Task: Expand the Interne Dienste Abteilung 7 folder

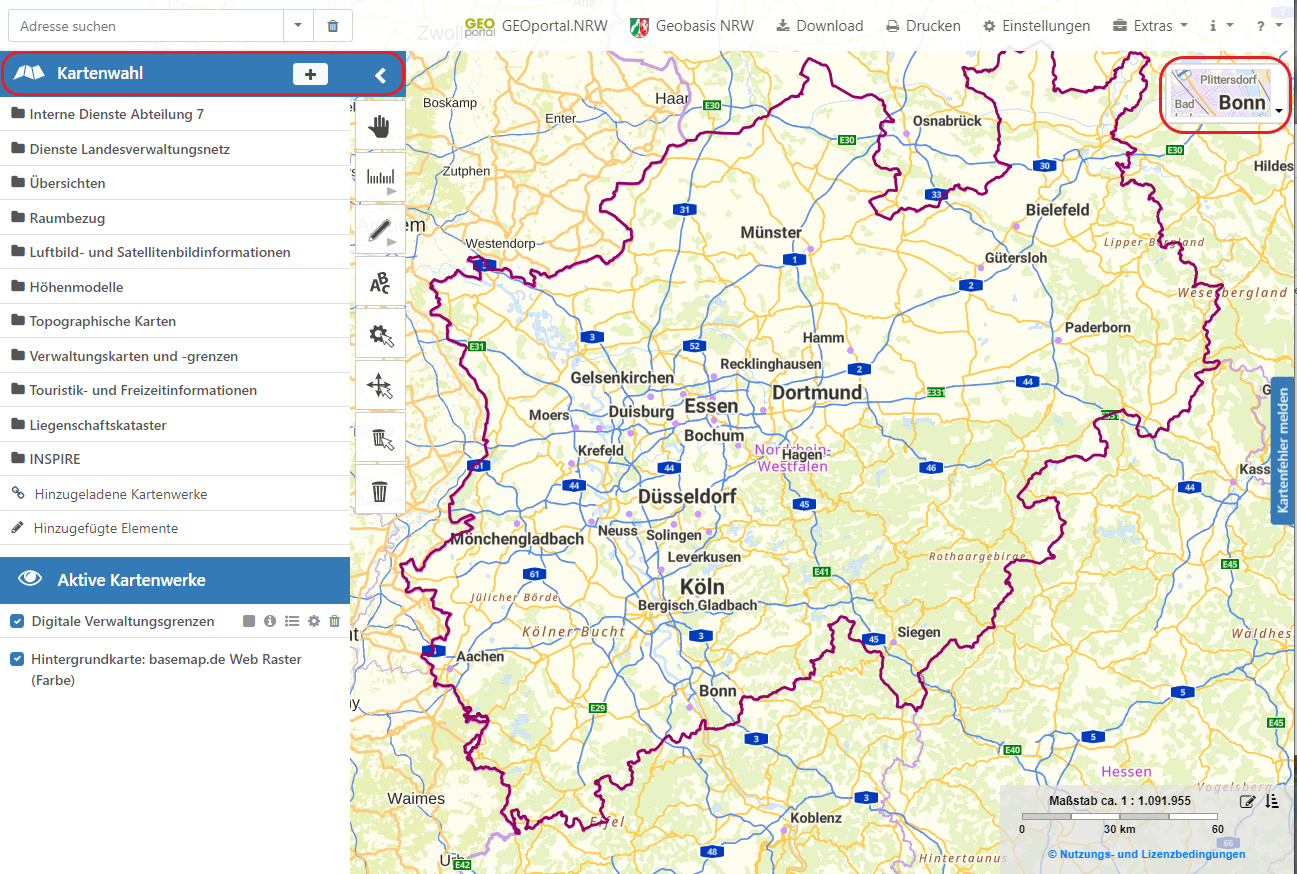Action: tap(175, 114)
